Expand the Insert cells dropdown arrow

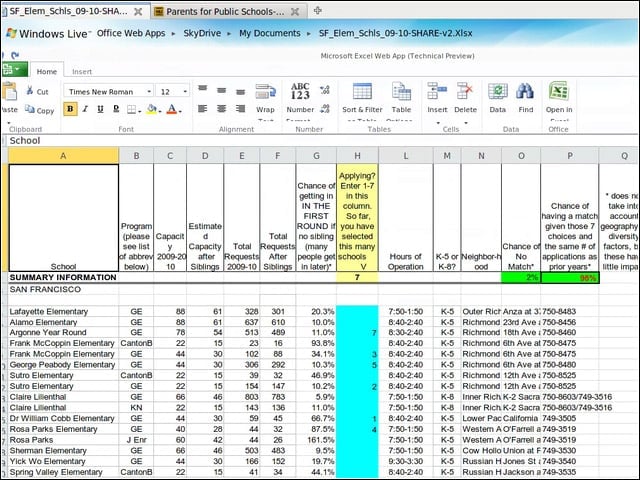tap(438, 123)
